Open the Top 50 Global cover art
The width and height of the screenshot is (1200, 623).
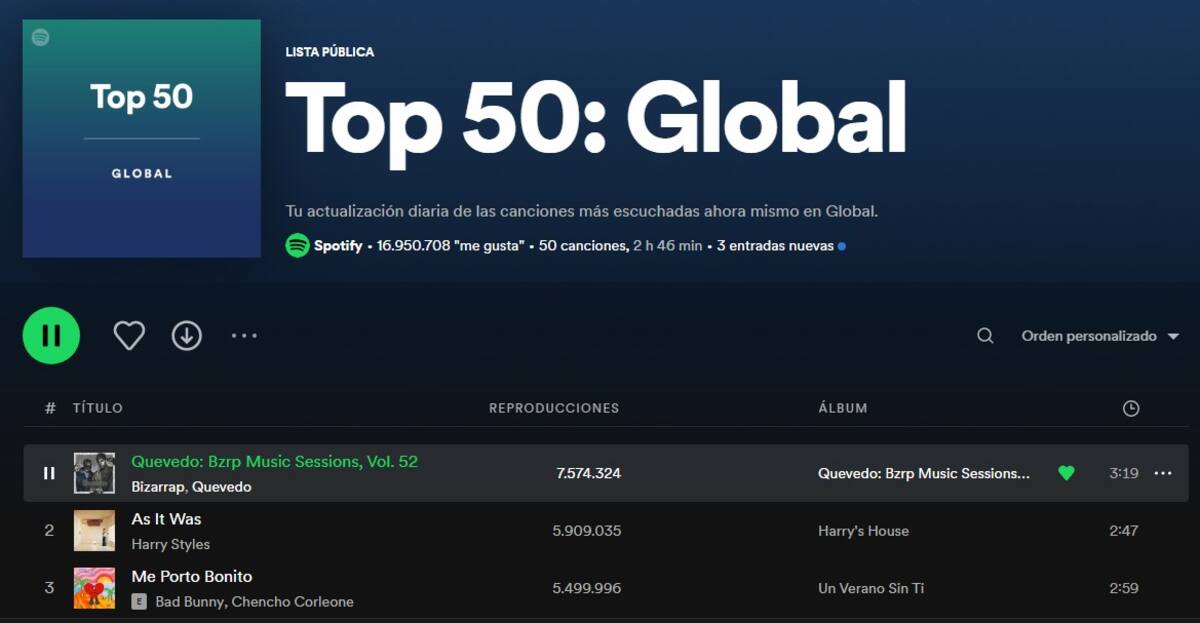[x=141, y=138]
